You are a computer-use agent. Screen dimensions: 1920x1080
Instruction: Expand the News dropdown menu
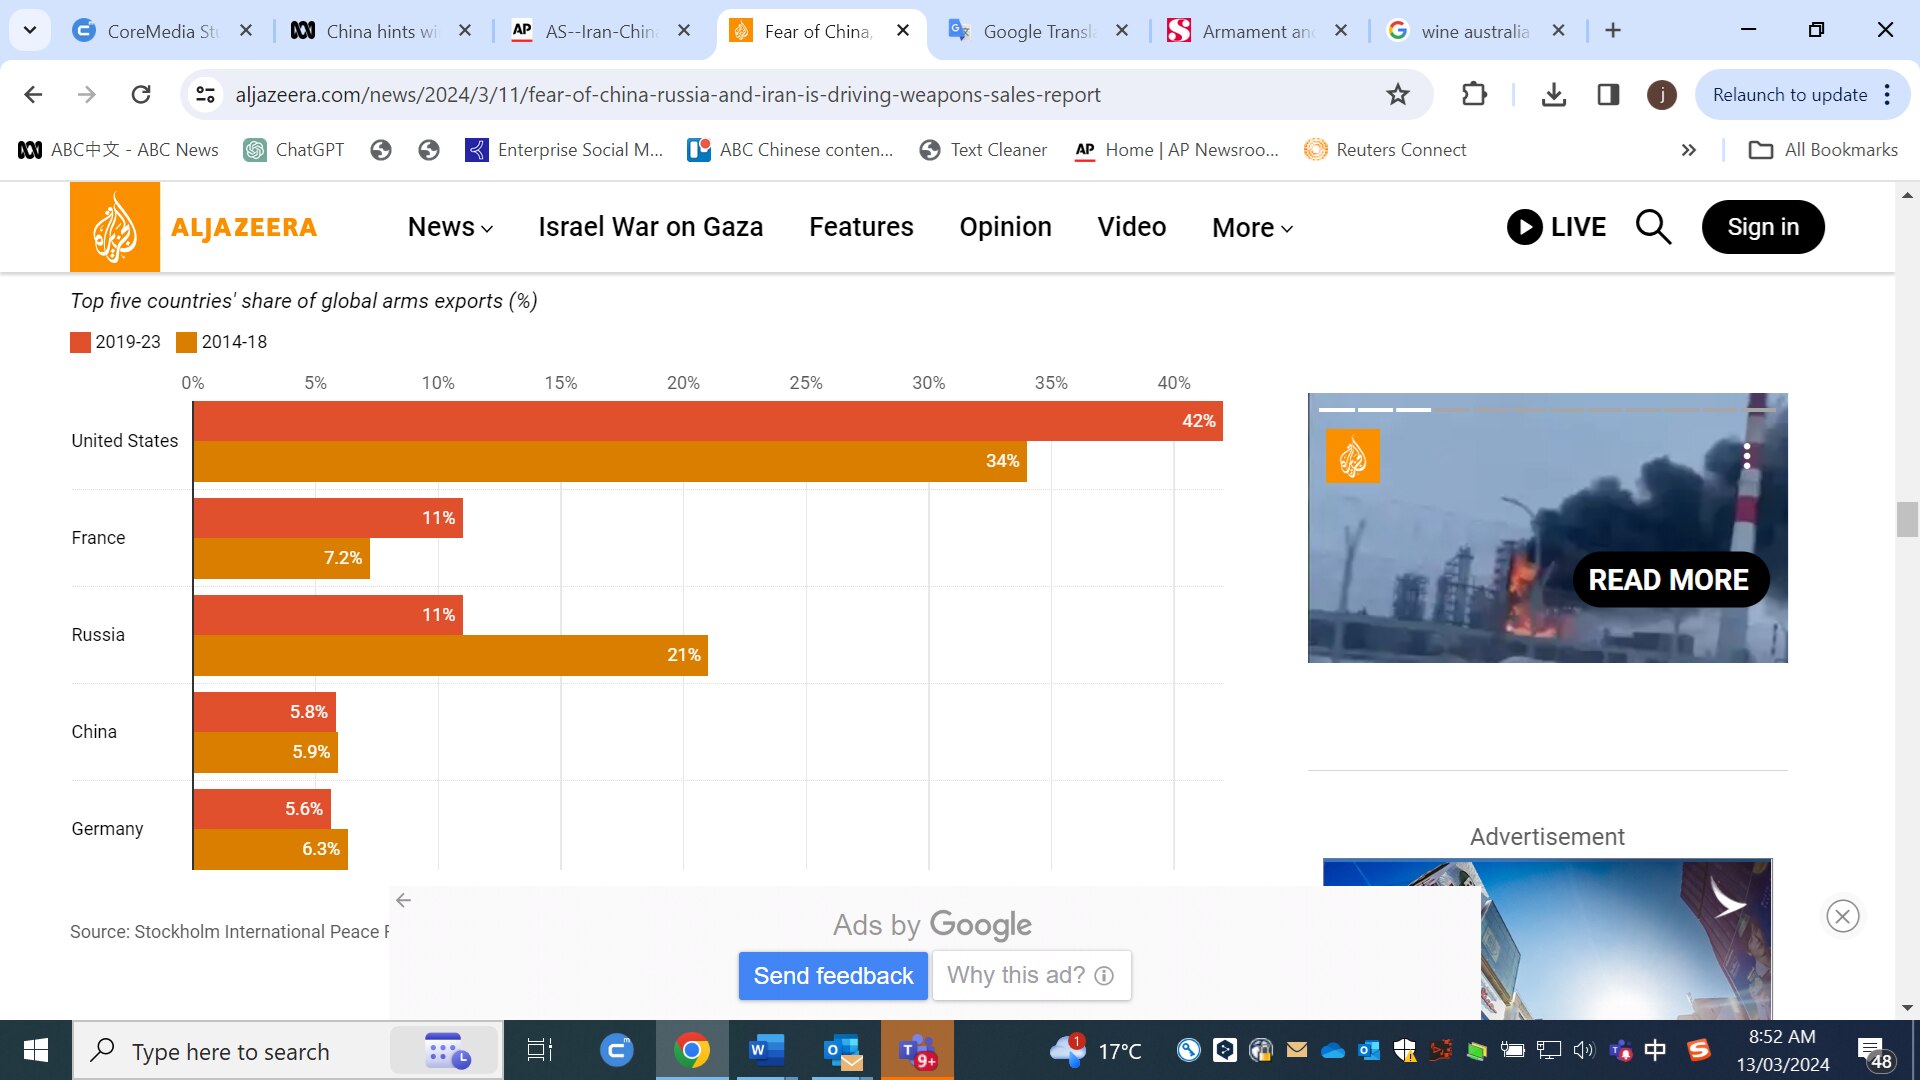tap(450, 227)
